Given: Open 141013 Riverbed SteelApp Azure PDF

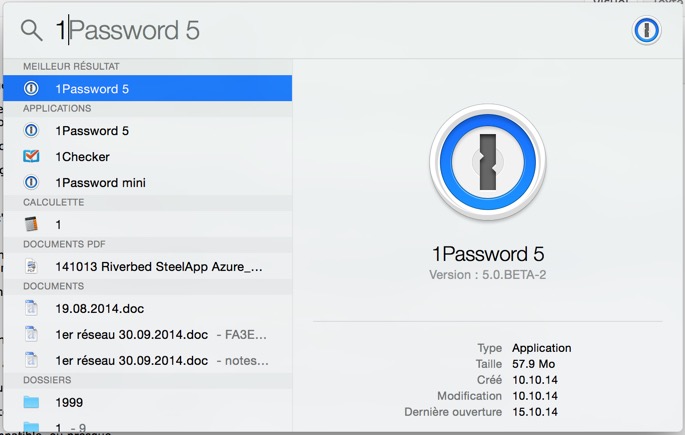Looking at the screenshot, I should click(x=148, y=266).
